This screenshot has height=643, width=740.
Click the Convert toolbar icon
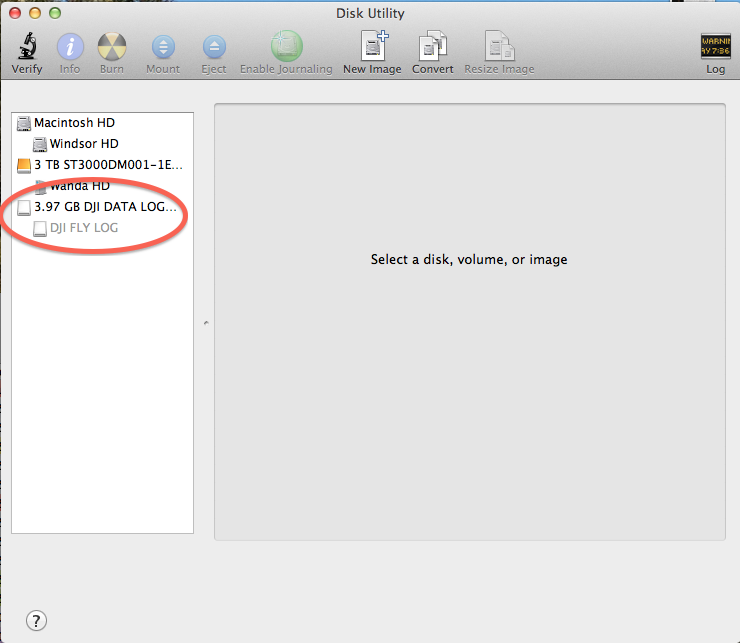[433, 46]
